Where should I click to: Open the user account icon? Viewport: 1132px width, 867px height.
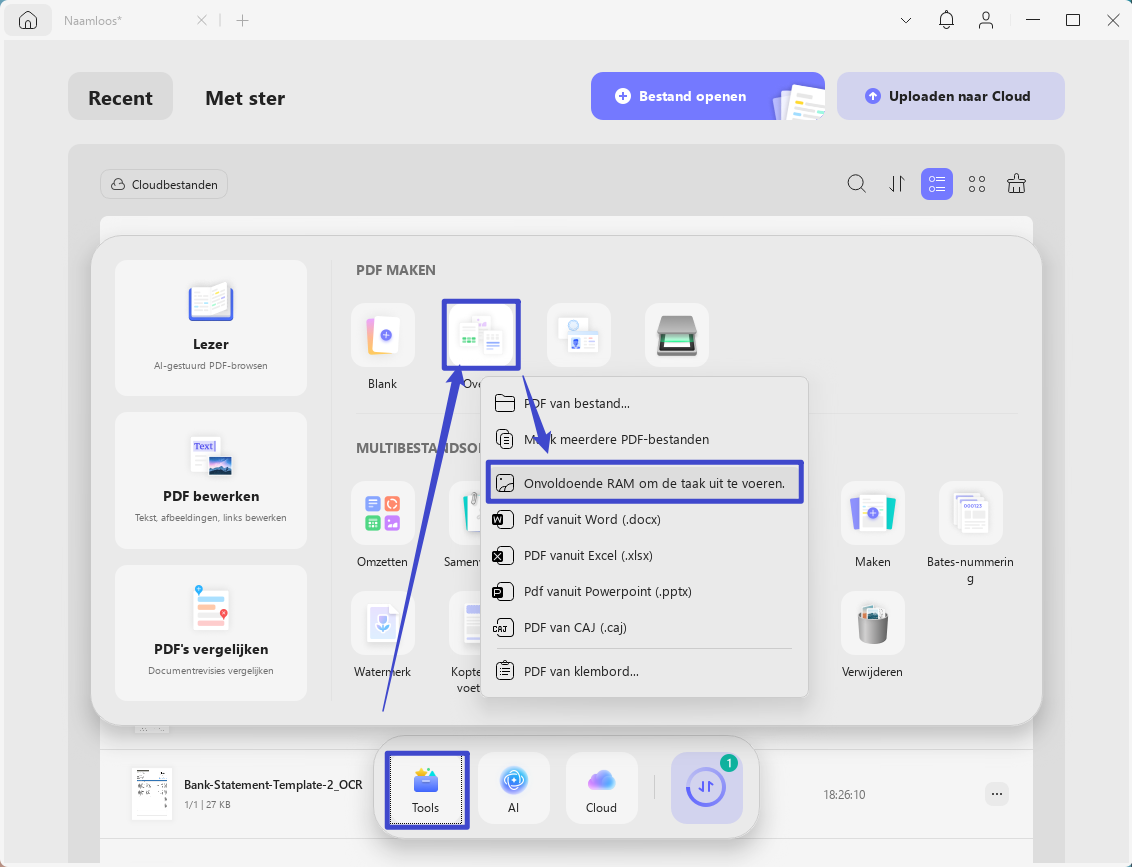click(x=985, y=20)
